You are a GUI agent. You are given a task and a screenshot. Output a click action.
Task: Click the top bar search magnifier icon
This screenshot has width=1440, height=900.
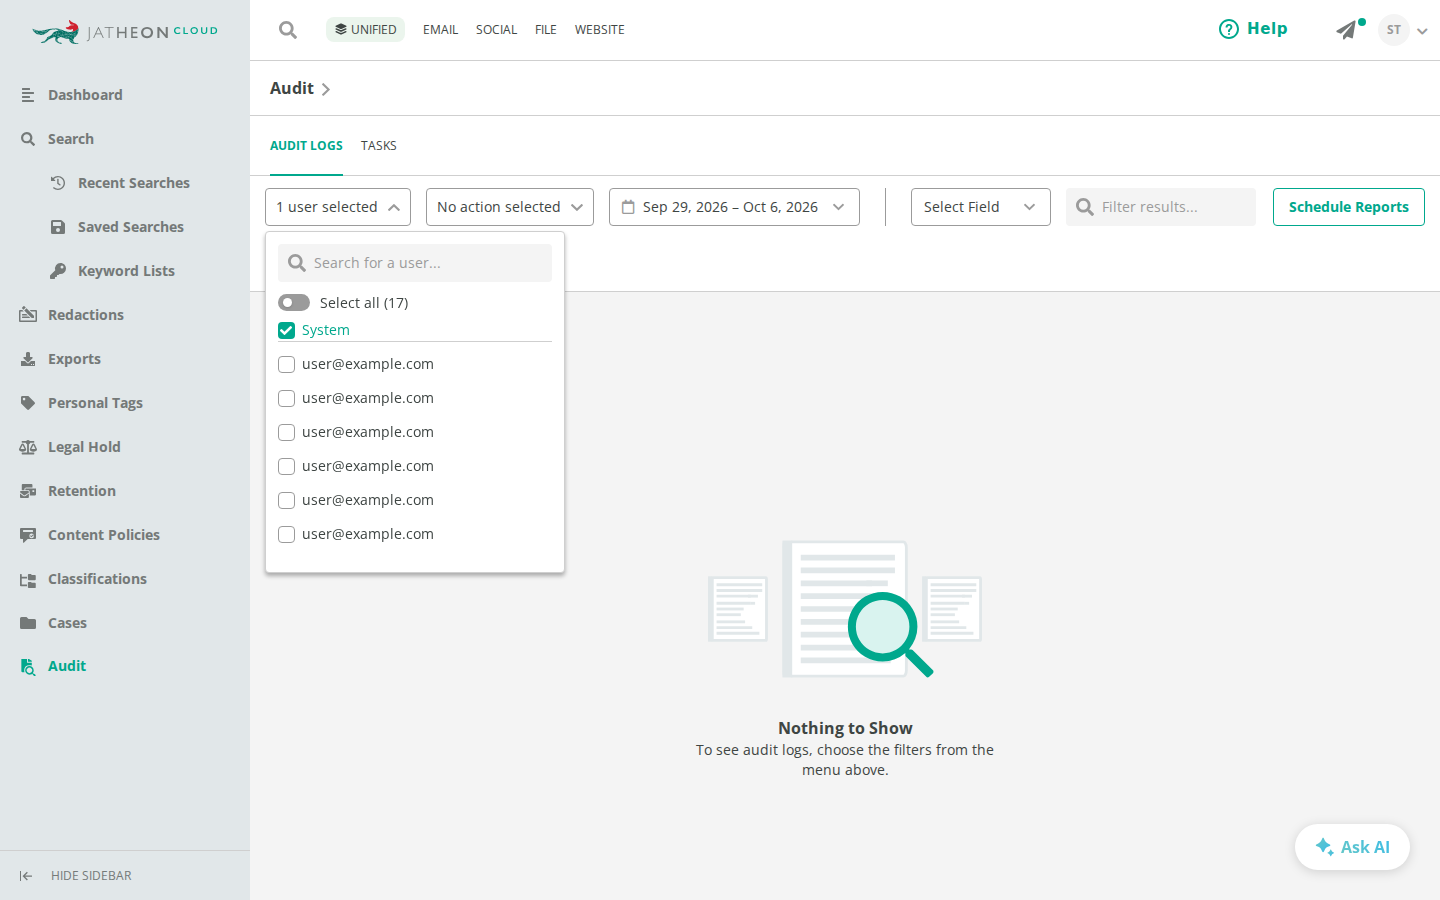[x=288, y=30]
